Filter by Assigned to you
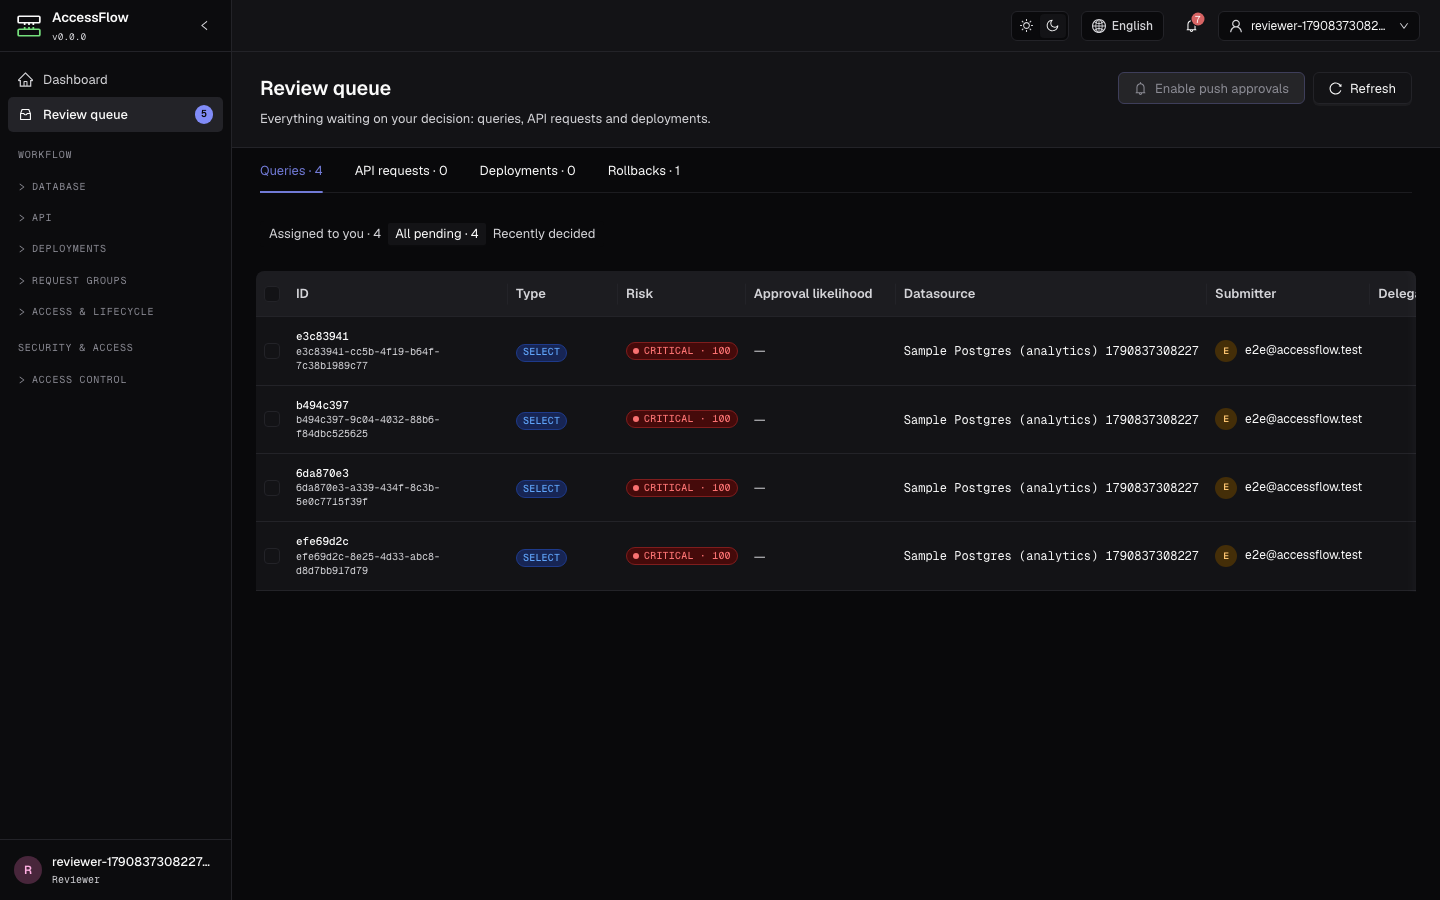 [325, 234]
